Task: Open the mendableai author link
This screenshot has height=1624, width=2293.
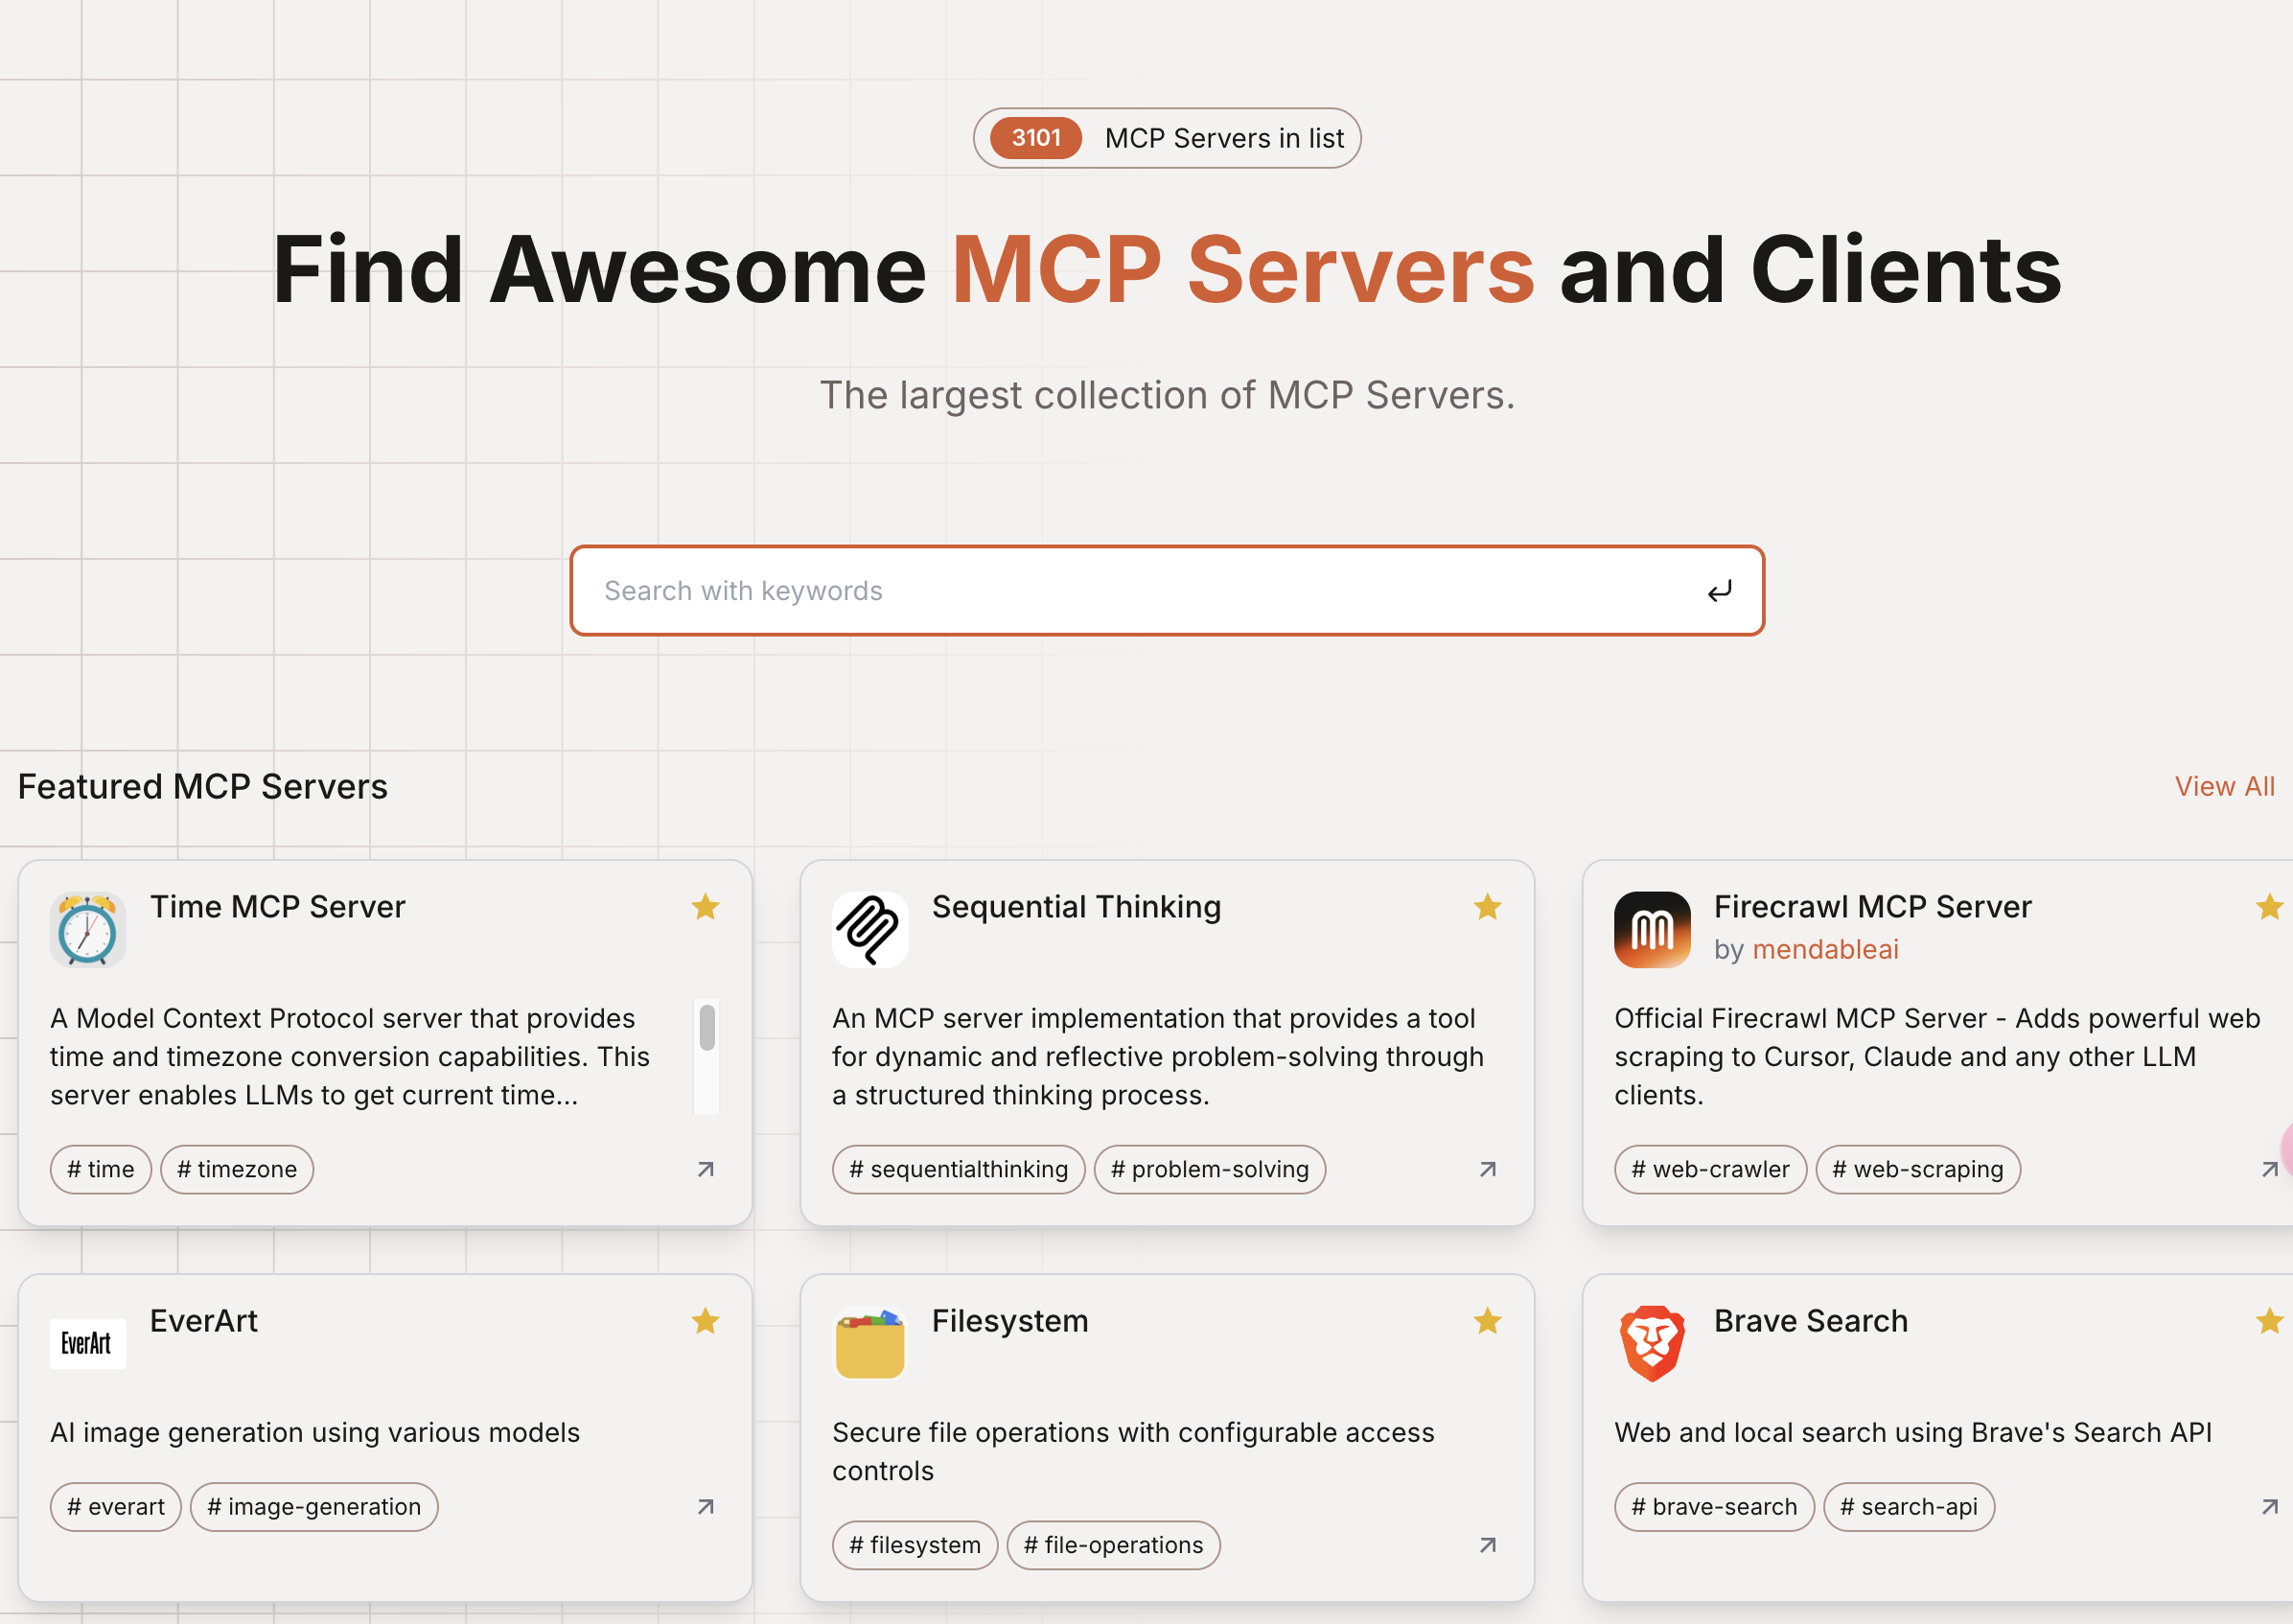Action: click(1824, 949)
